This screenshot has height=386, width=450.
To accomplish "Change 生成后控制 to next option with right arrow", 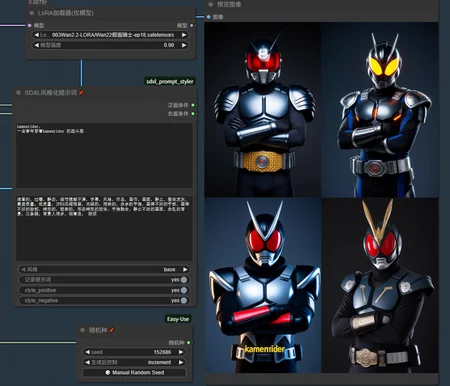I will point(181,362).
